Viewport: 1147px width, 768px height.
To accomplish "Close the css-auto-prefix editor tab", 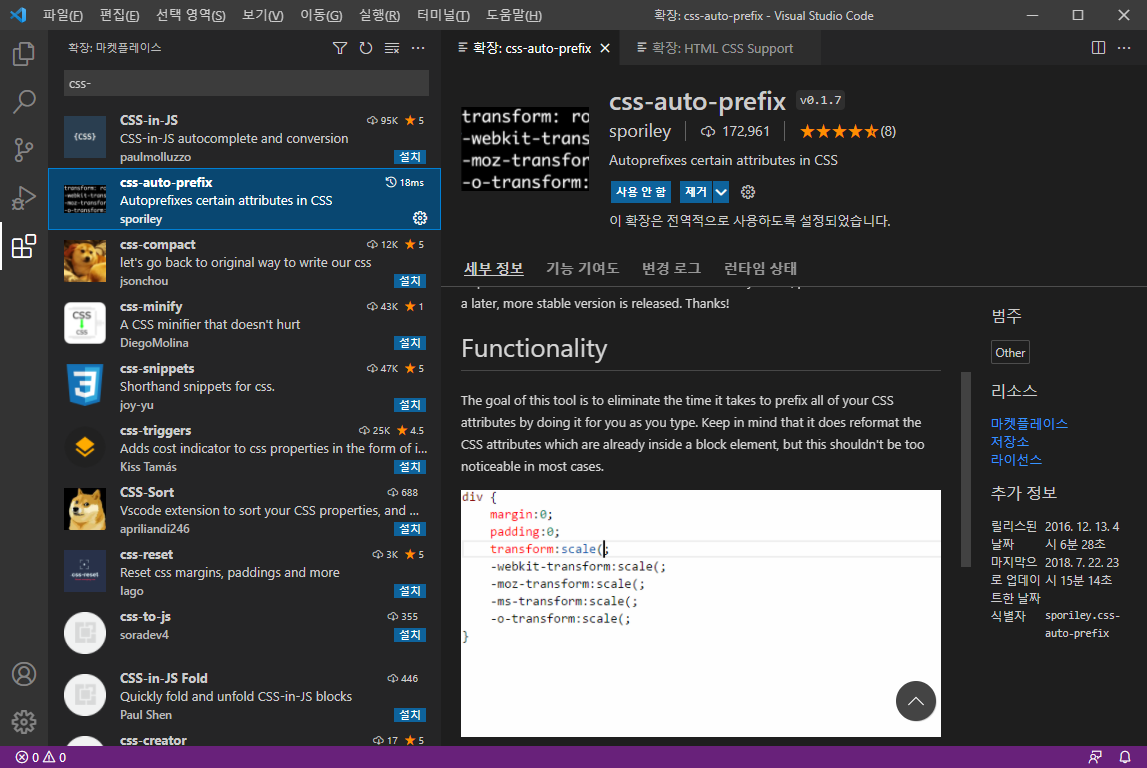I will tap(605, 48).
